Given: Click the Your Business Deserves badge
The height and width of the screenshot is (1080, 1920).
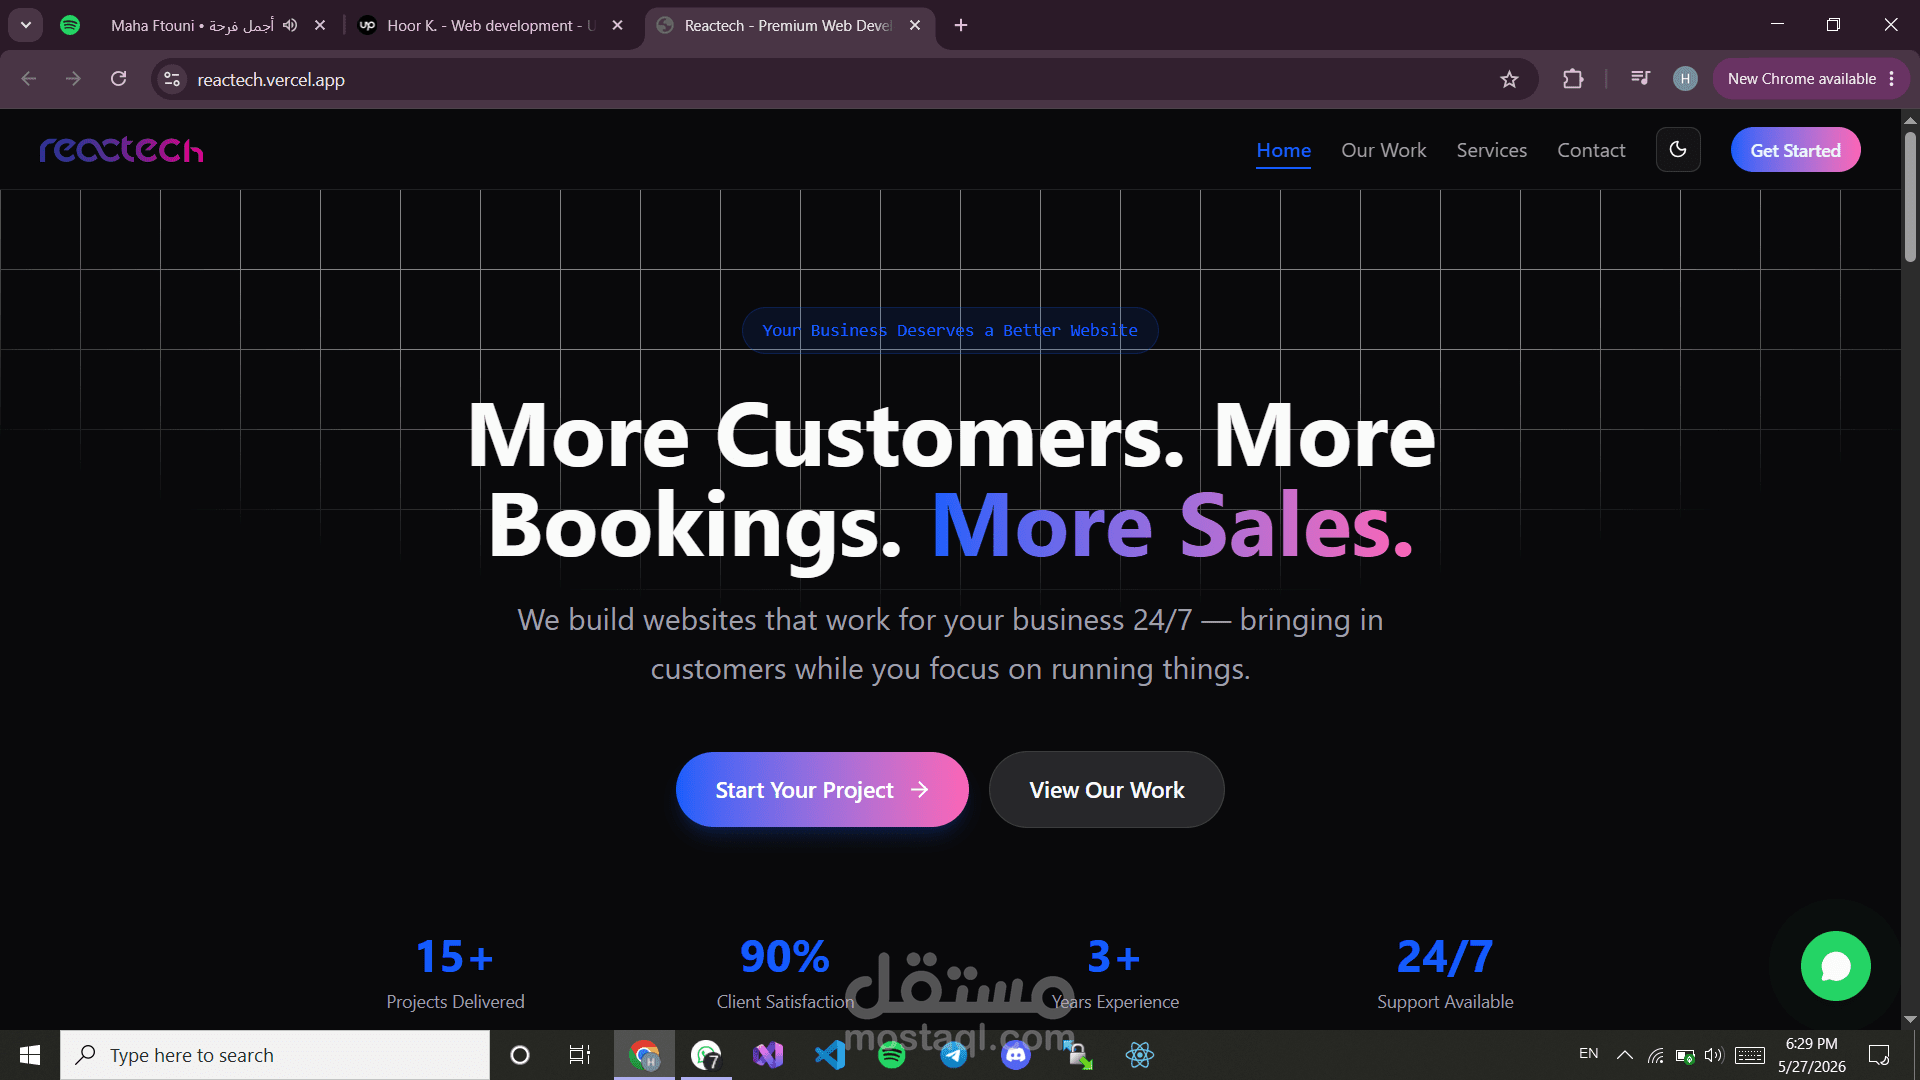Looking at the screenshot, I should tap(950, 330).
